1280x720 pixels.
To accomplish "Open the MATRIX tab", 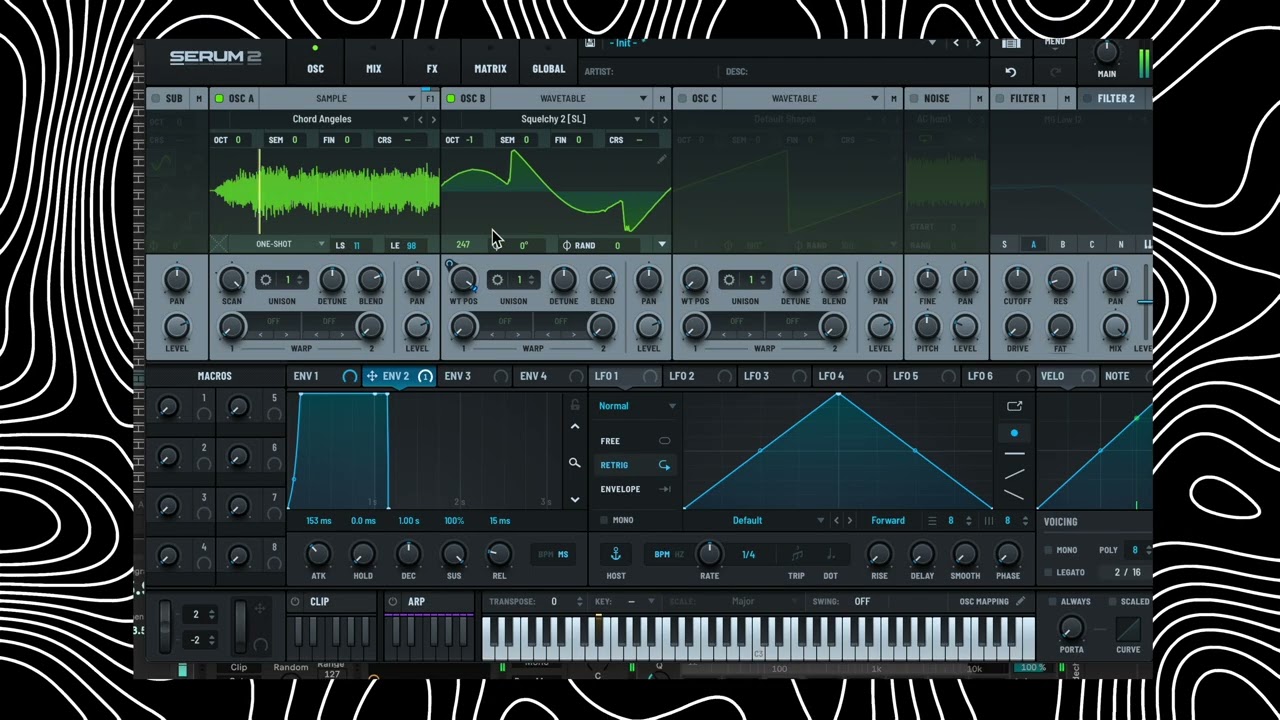I will pos(490,69).
